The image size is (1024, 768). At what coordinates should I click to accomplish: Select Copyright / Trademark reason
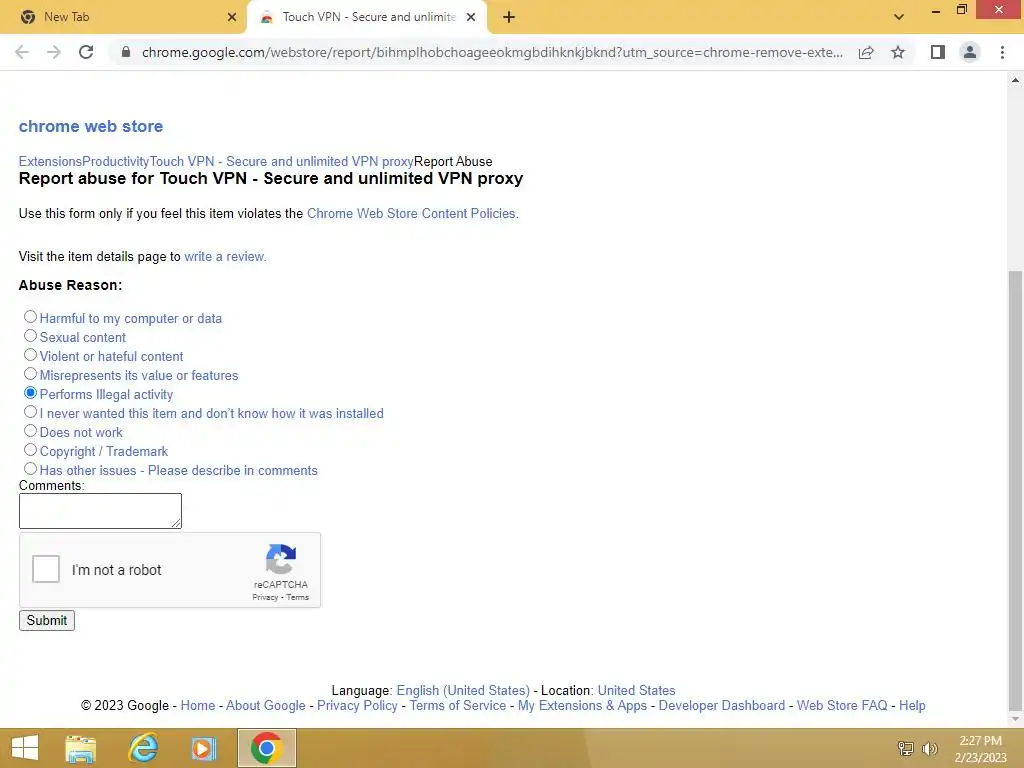coord(30,450)
